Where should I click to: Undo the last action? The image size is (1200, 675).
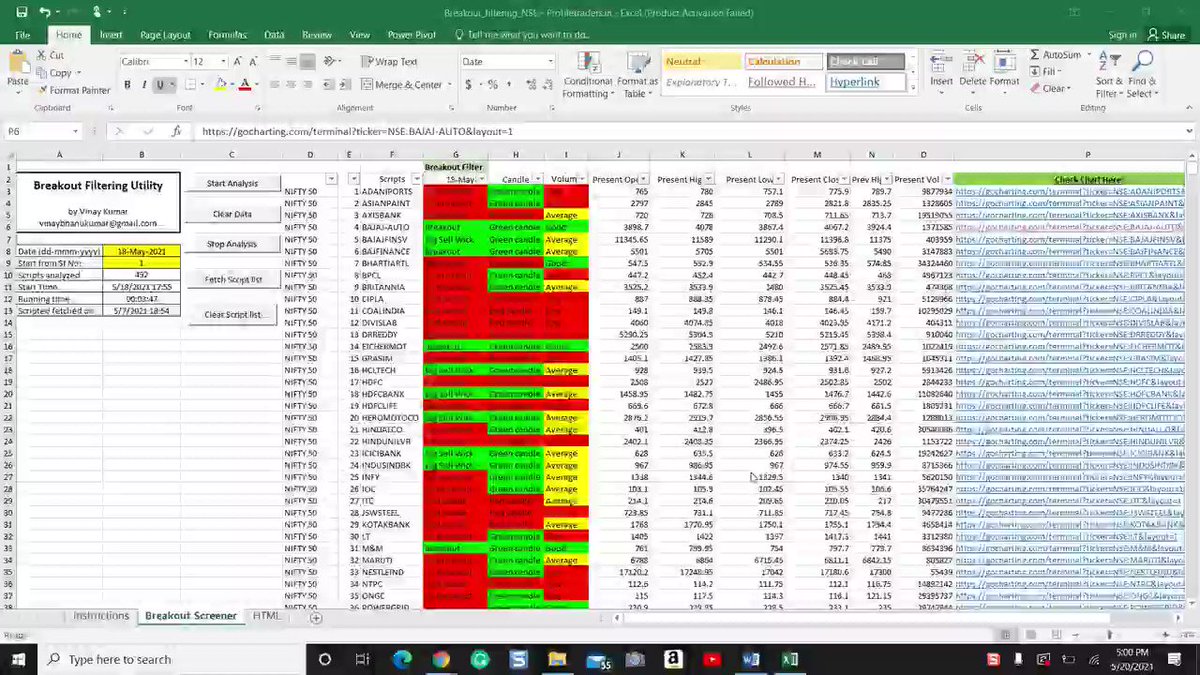coord(45,13)
